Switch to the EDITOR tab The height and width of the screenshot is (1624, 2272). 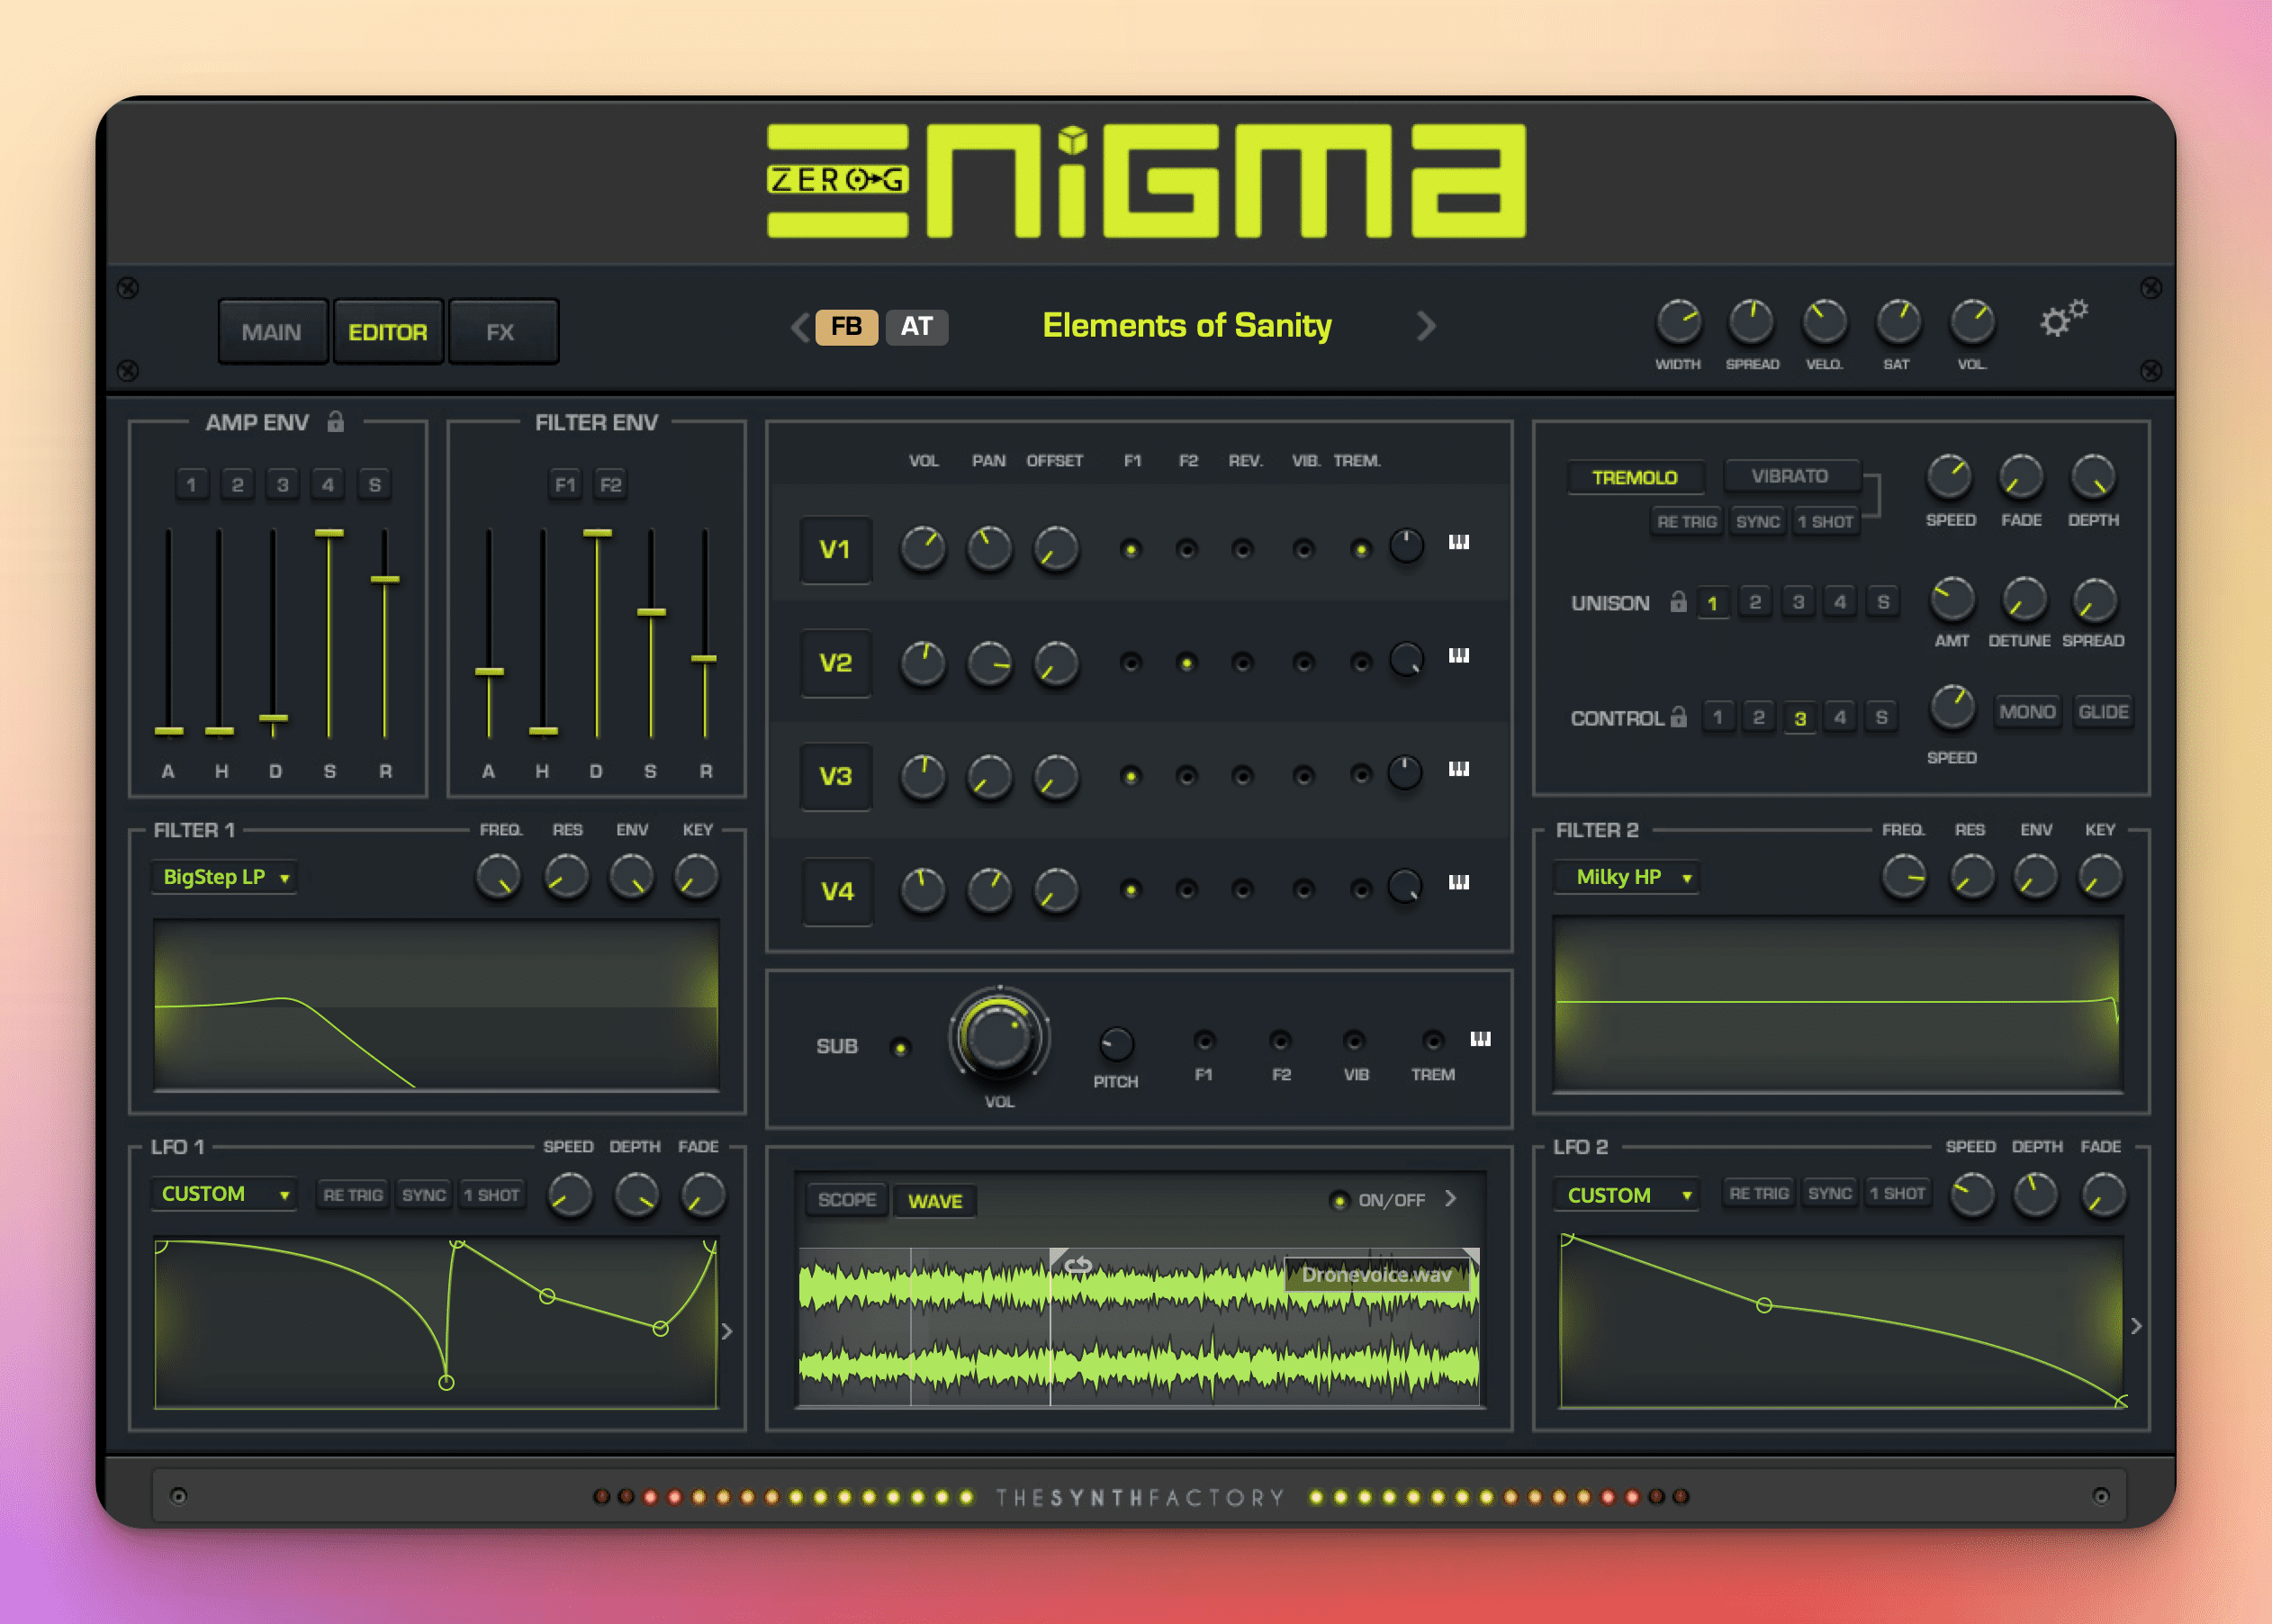(x=388, y=331)
